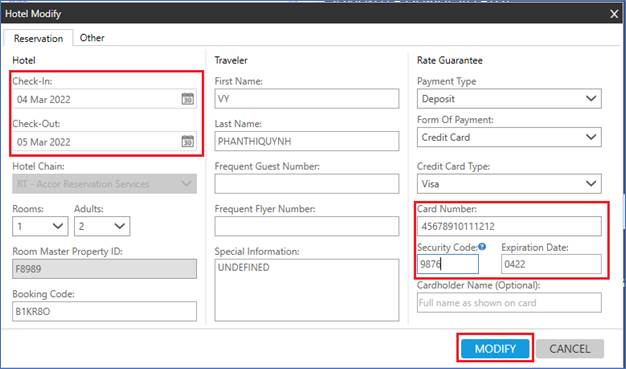The height and width of the screenshot is (369, 626).
Task: Open the Credit Card Type dropdown showing Visa
Action: click(x=509, y=184)
